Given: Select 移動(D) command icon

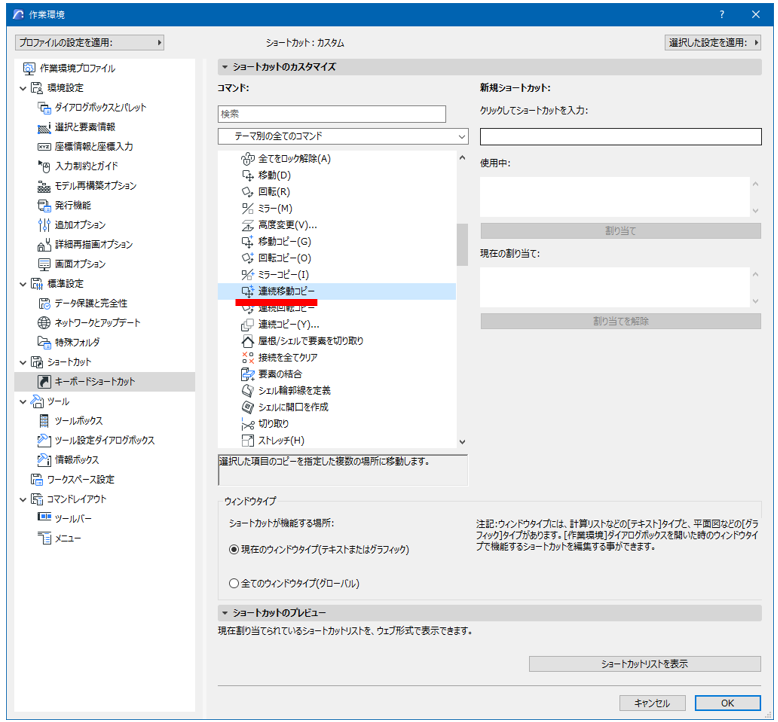Looking at the screenshot, I should [x=248, y=175].
